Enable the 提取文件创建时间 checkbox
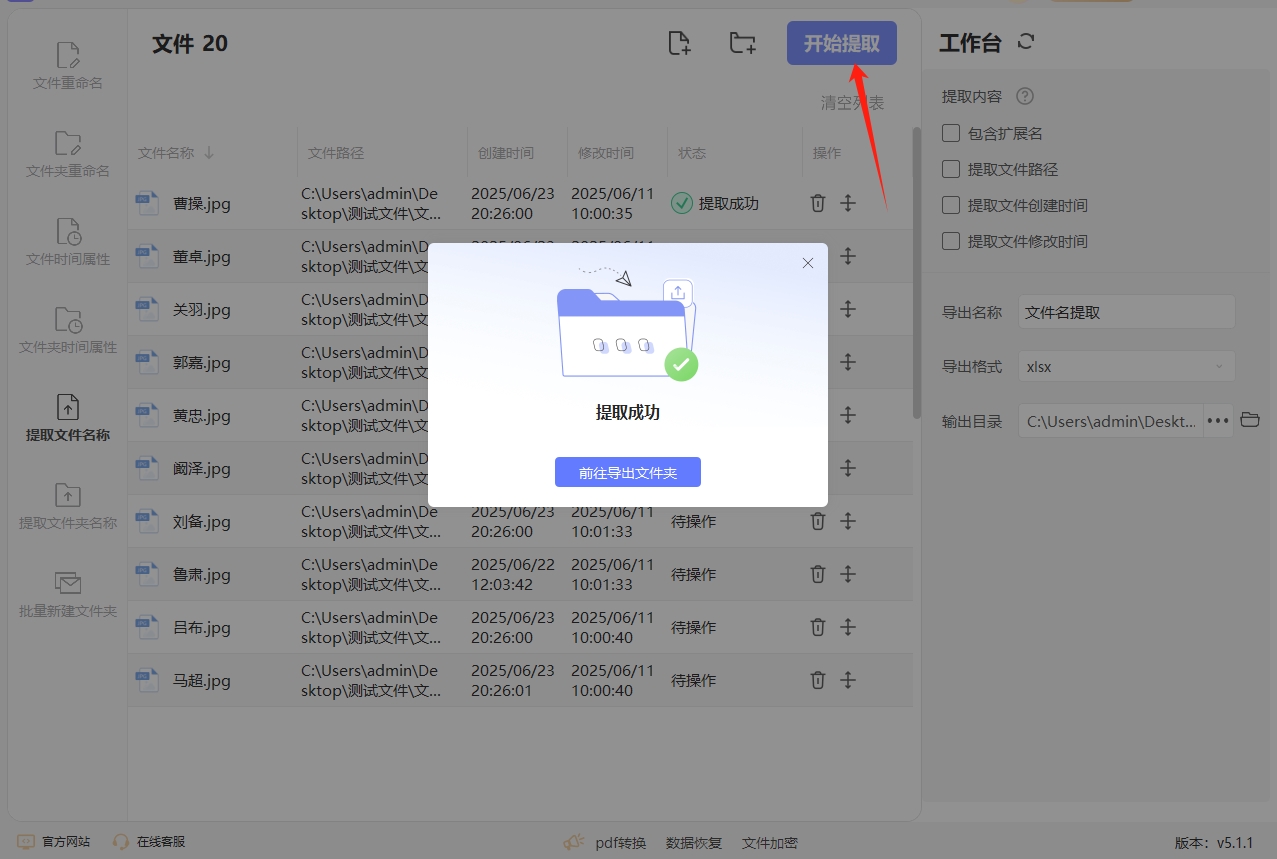Viewport: 1277px width, 859px height. point(951,205)
